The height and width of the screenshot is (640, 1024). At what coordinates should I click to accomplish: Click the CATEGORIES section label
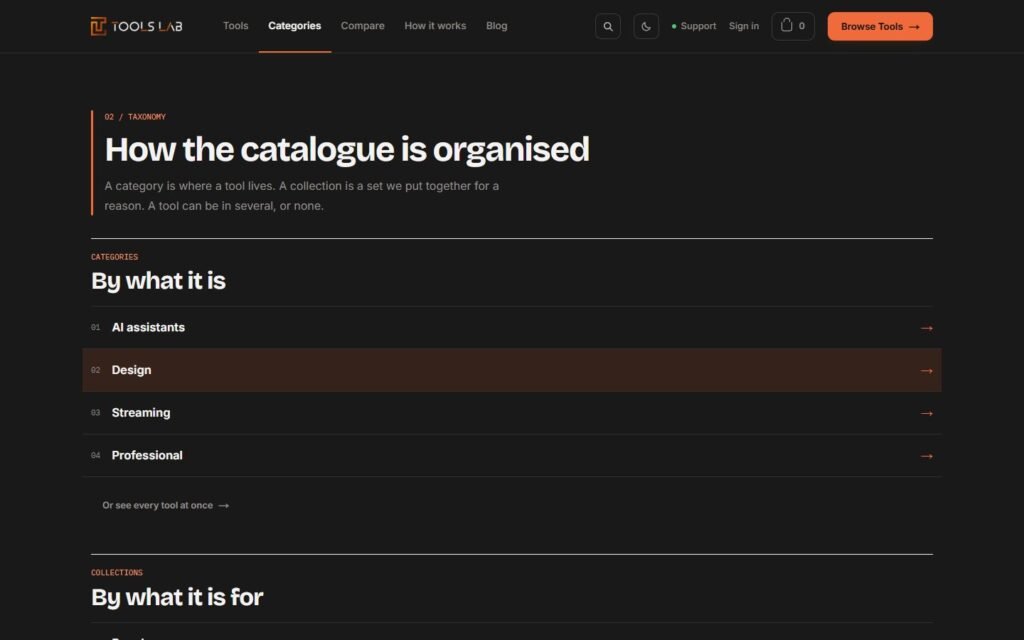click(x=114, y=257)
